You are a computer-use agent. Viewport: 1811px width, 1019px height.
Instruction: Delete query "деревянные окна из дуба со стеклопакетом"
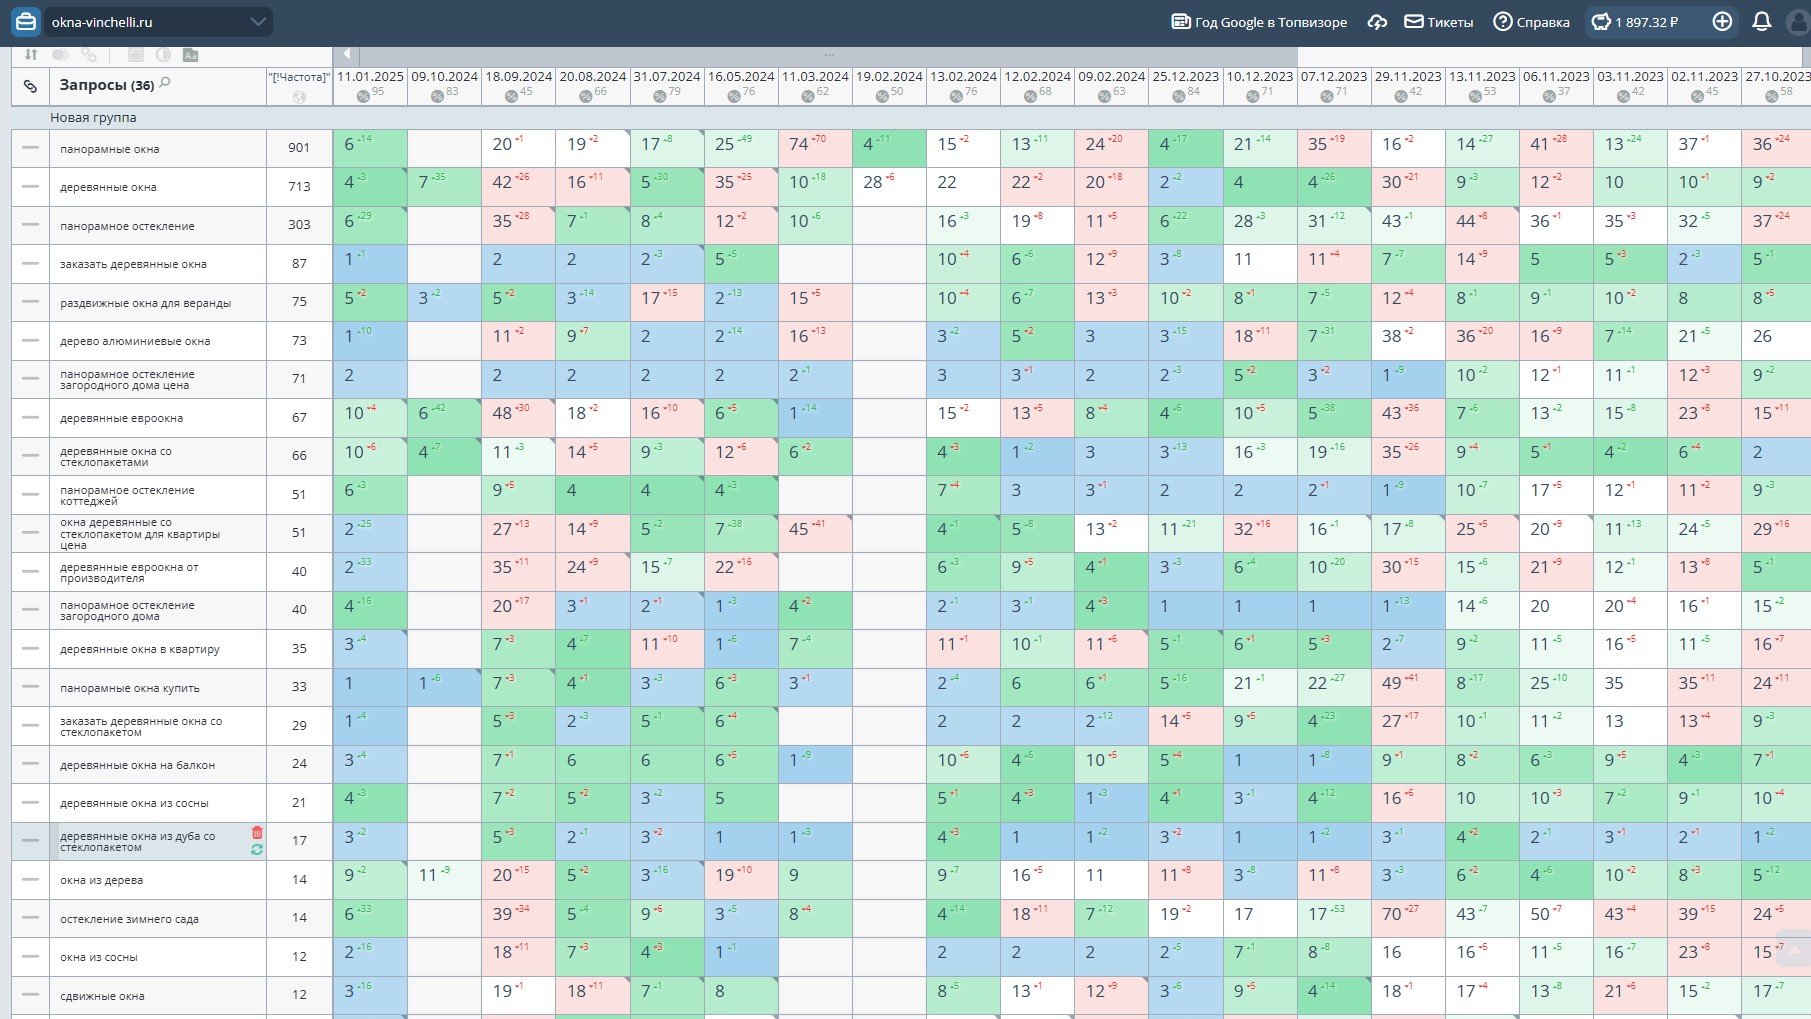coord(257,833)
